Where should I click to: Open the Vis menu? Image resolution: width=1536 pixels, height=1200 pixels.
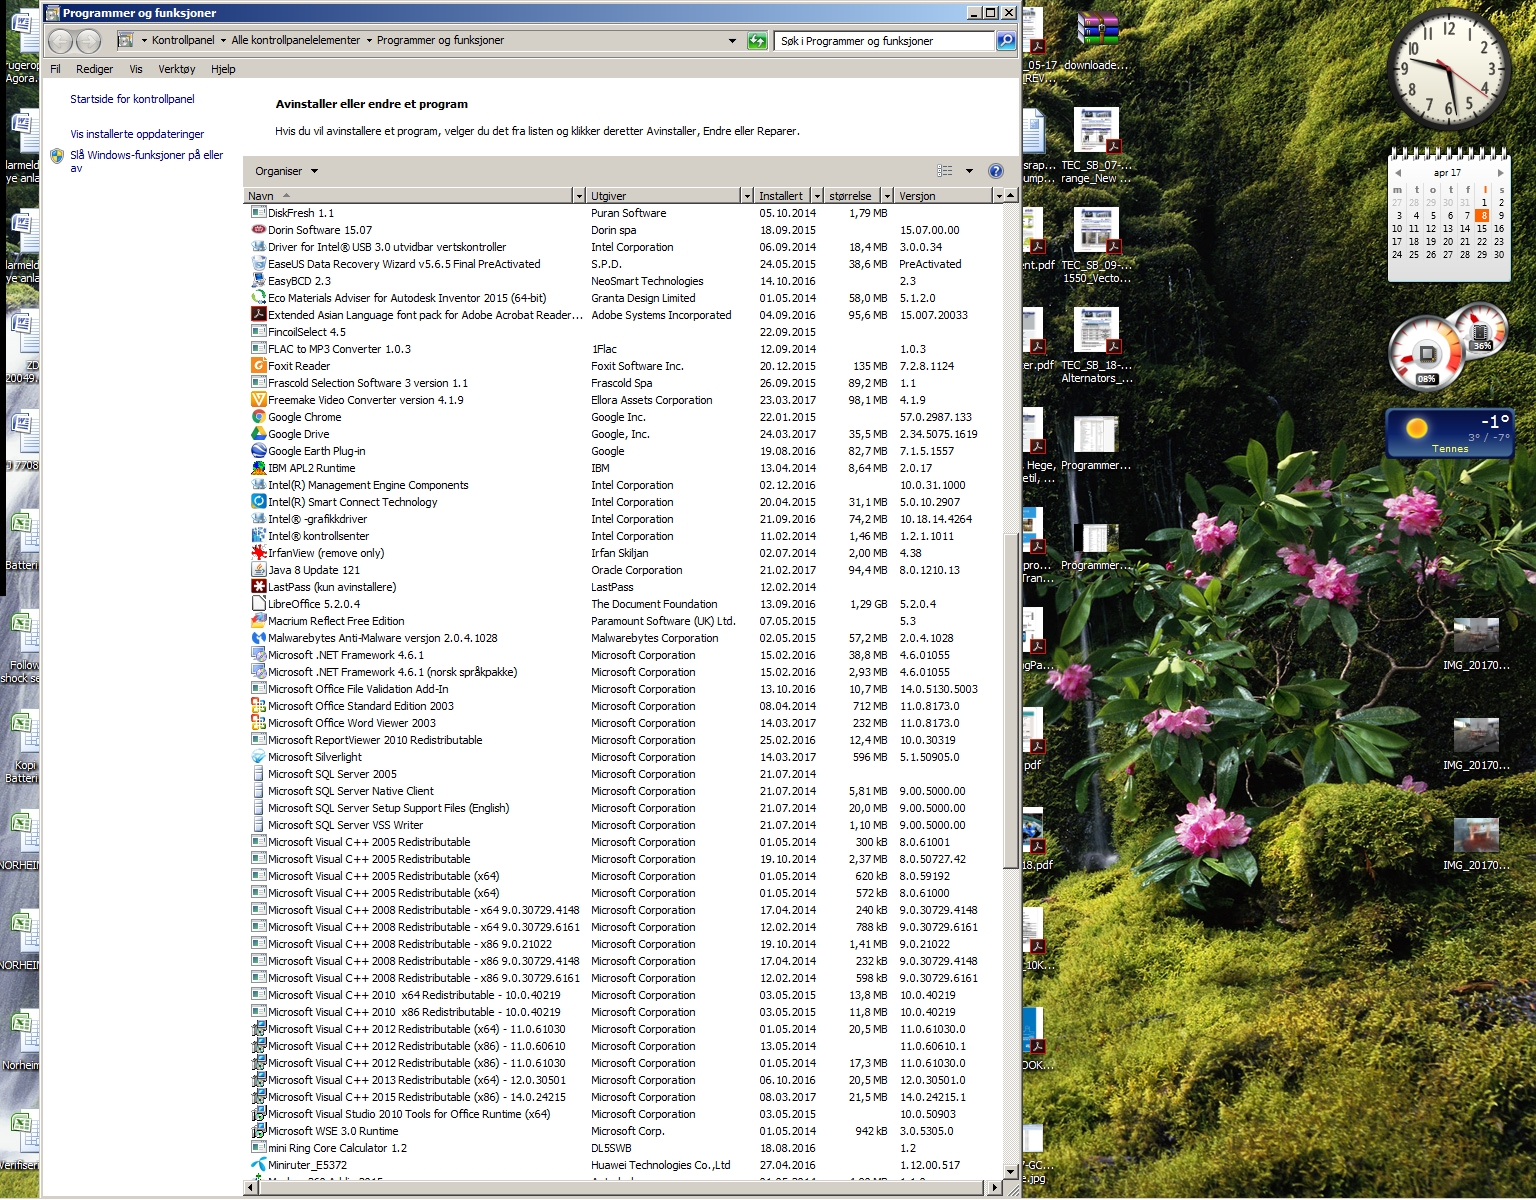pyautogui.click(x=136, y=69)
